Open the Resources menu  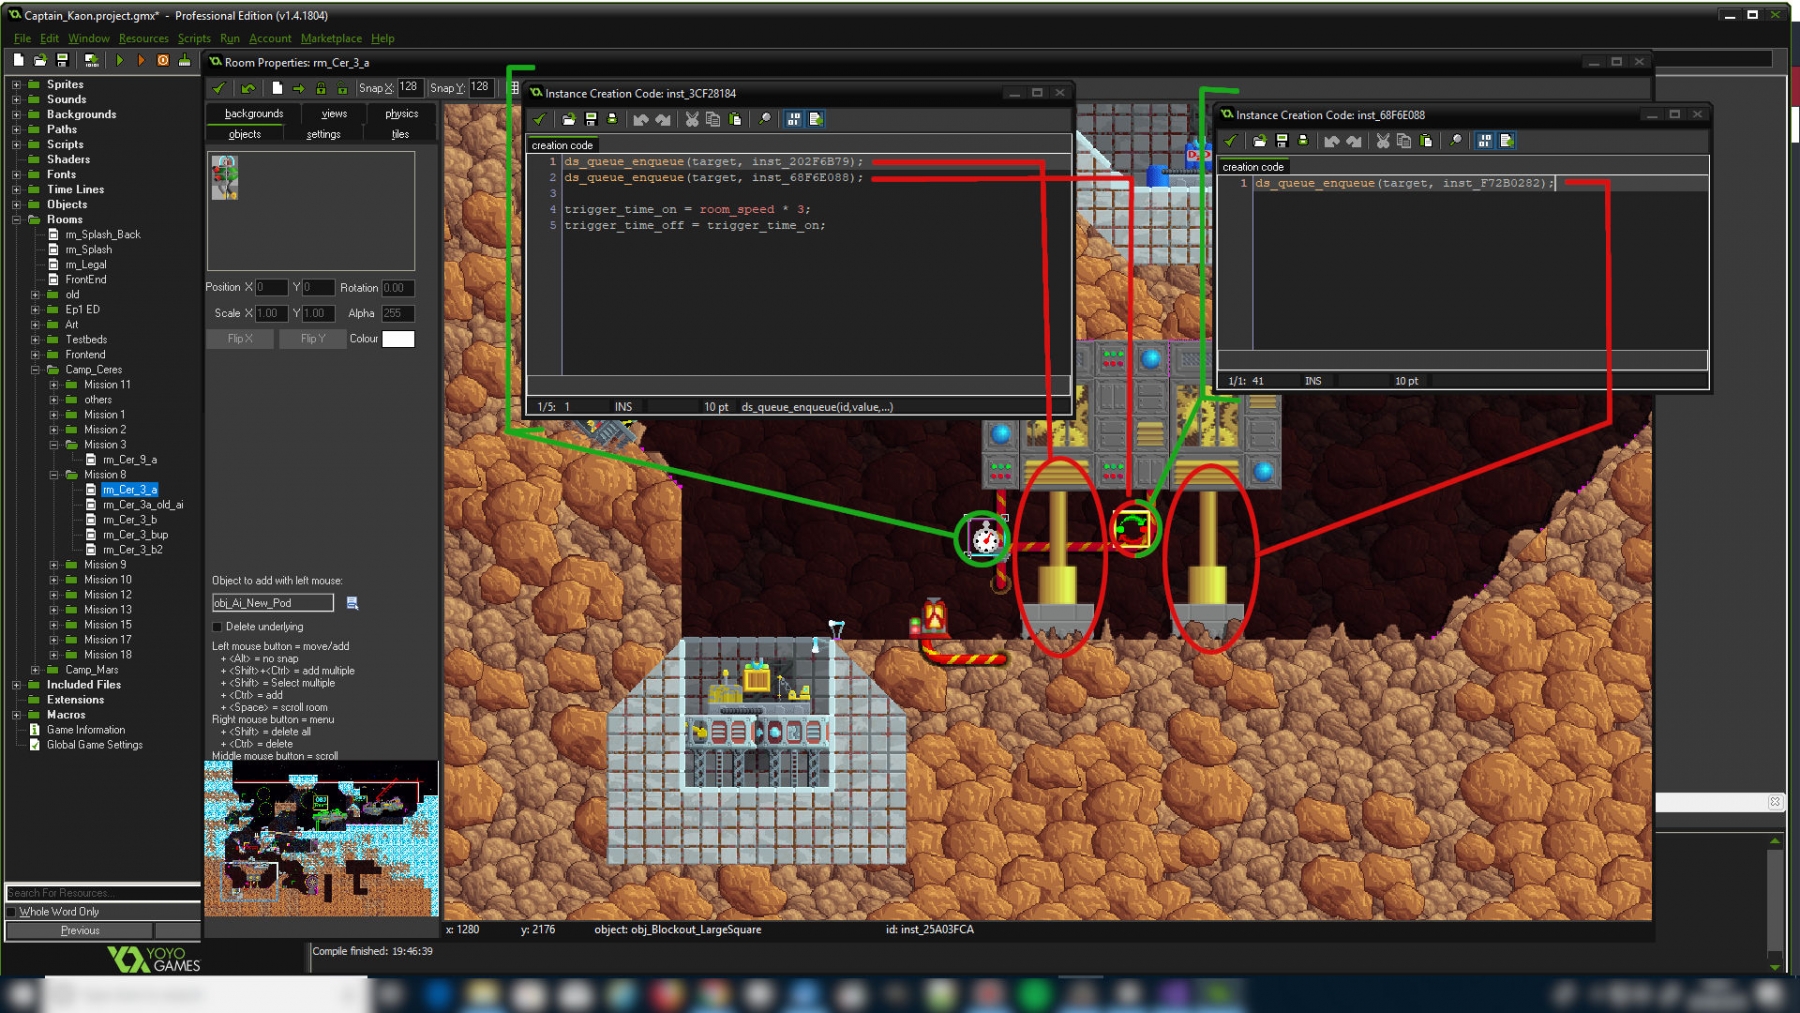pyautogui.click(x=143, y=38)
